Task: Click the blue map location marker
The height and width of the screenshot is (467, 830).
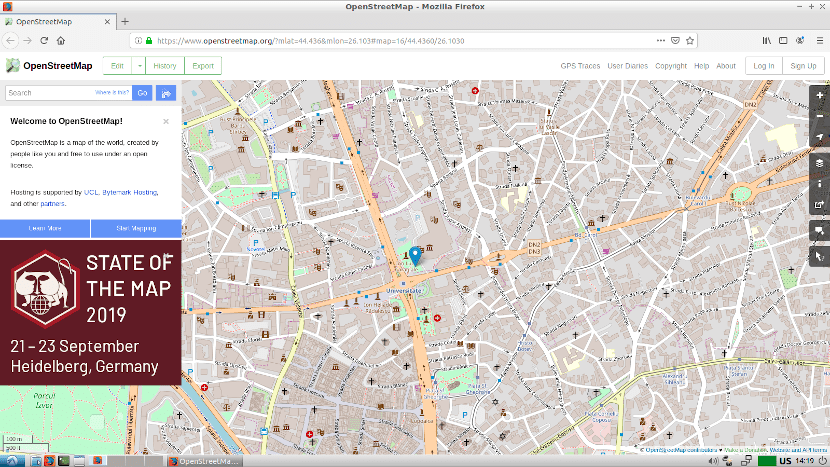Action: tap(416, 256)
